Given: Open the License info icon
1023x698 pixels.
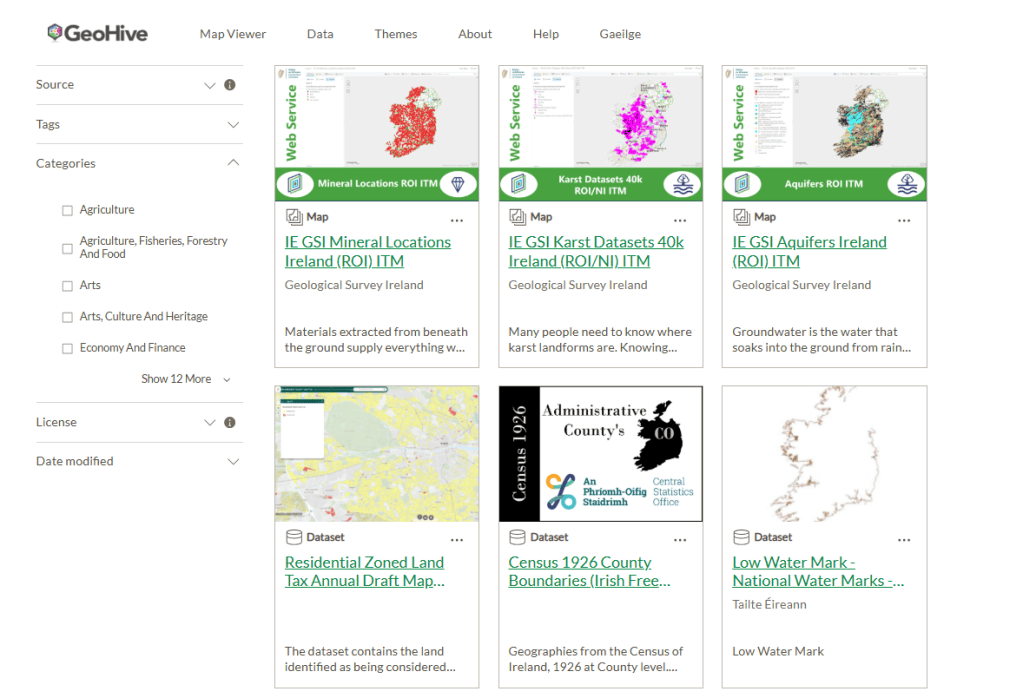Looking at the screenshot, I should tap(230, 423).
